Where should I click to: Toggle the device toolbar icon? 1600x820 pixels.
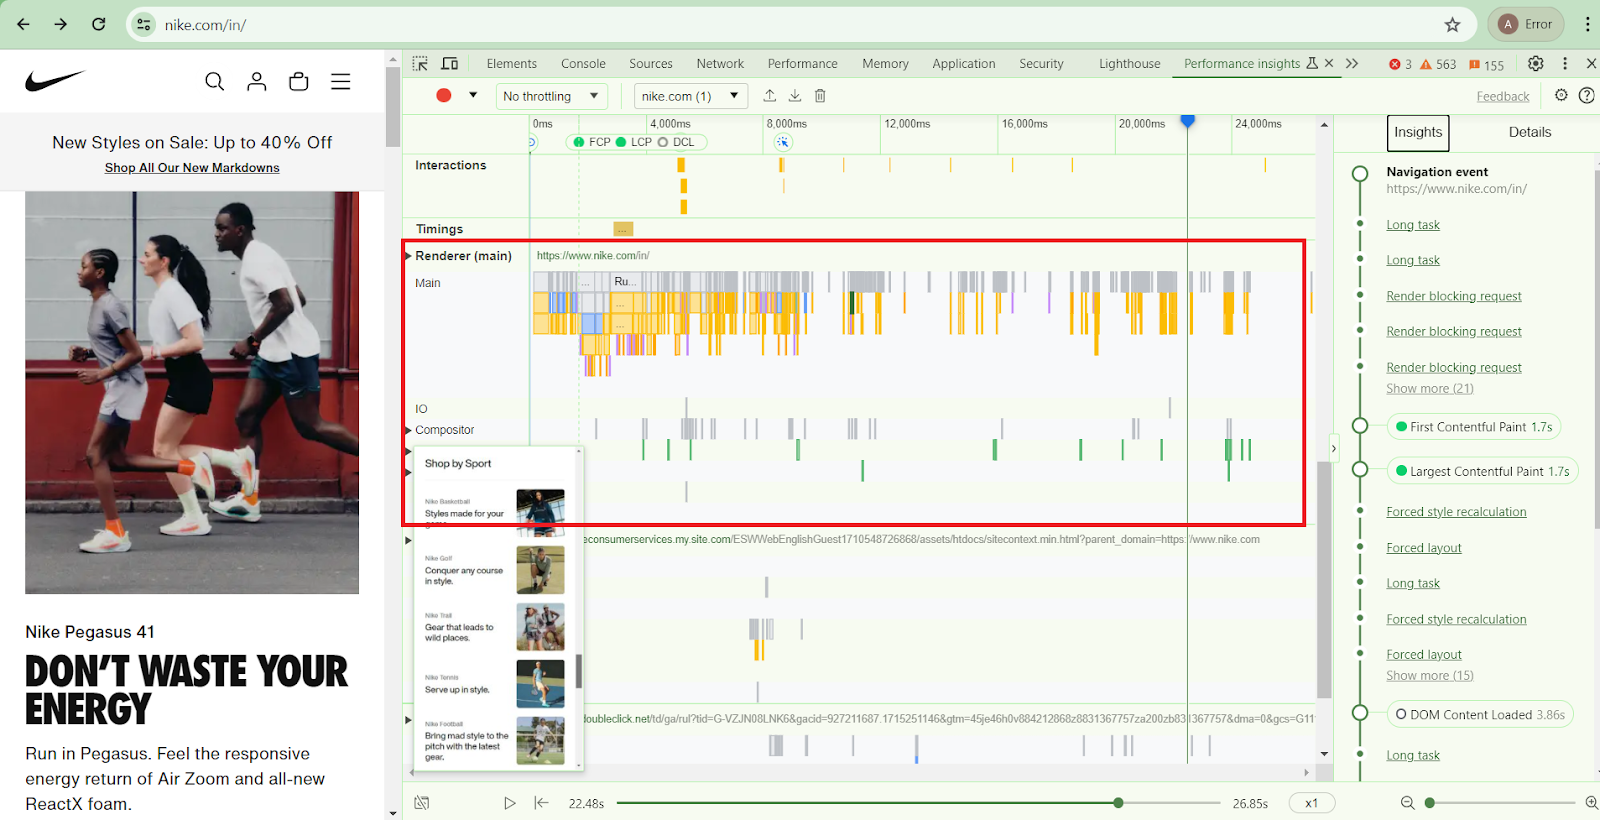[450, 63]
